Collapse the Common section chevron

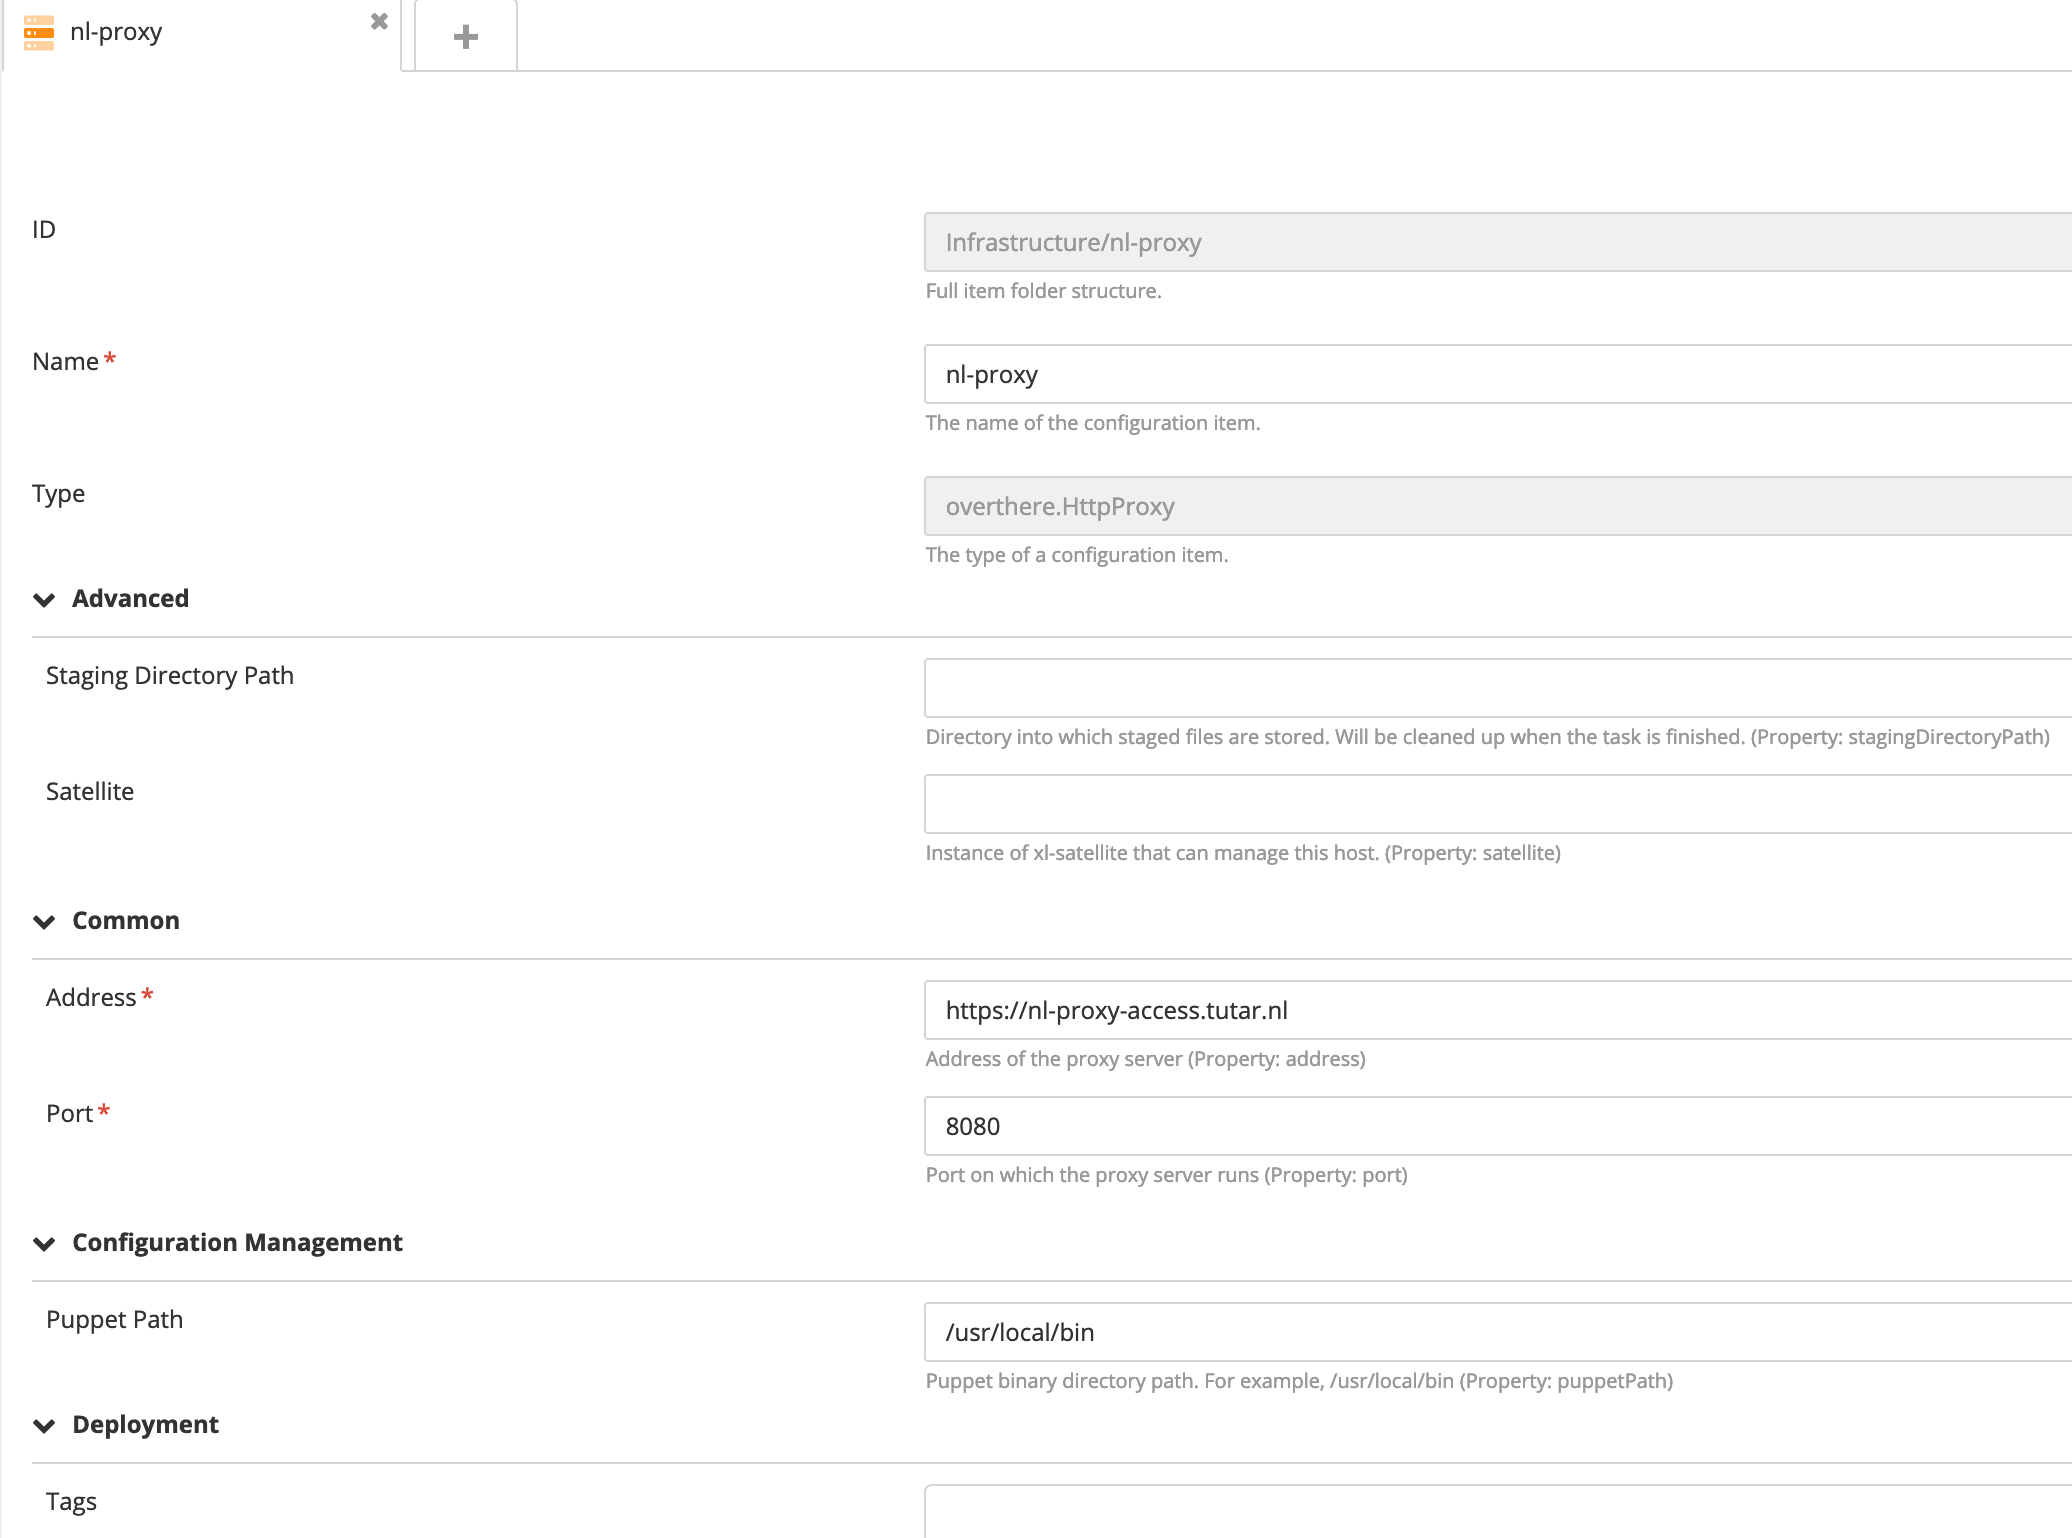(x=44, y=922)
